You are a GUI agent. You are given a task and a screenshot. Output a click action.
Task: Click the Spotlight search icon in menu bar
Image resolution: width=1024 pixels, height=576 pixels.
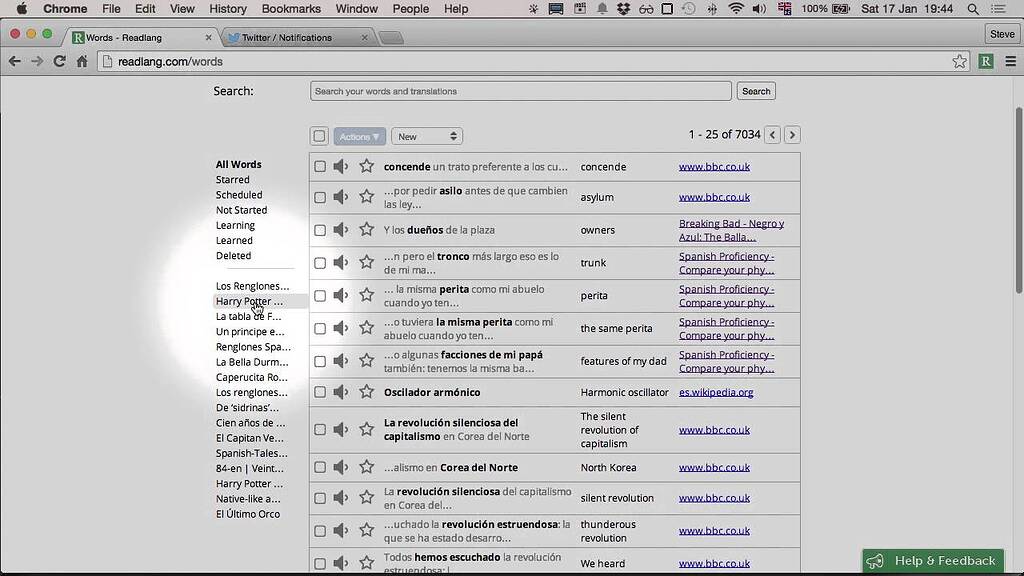click(x=972, y=9)
